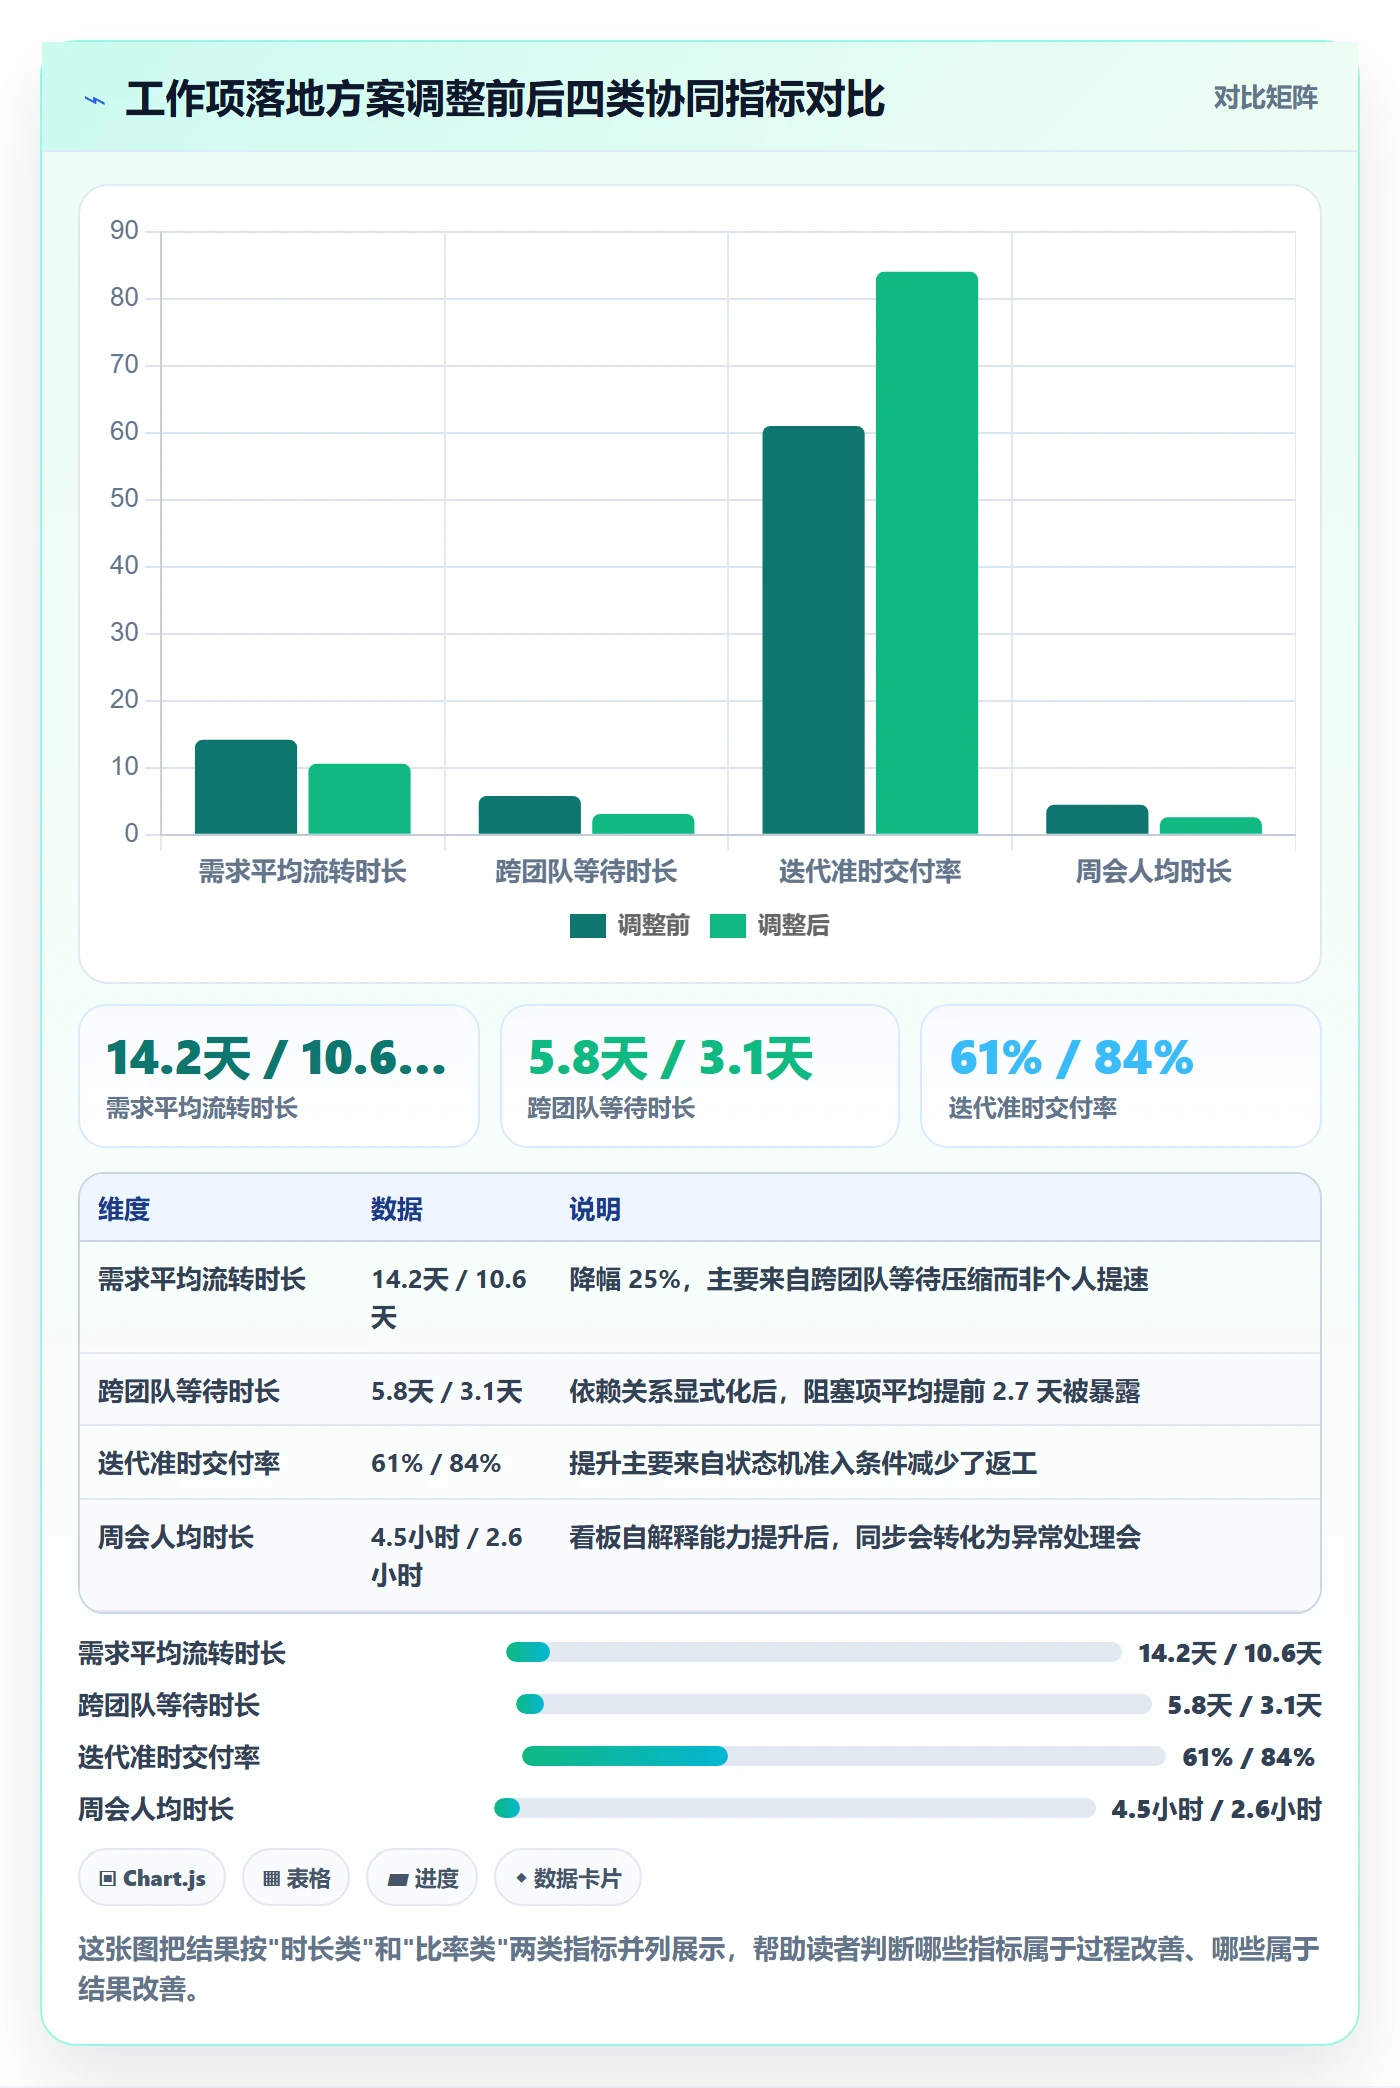Click the chart title 工作项落地方案调整前后四类协同指标对比
This screenshot has height=2088, width=1400.
click(x=505, y=99)
